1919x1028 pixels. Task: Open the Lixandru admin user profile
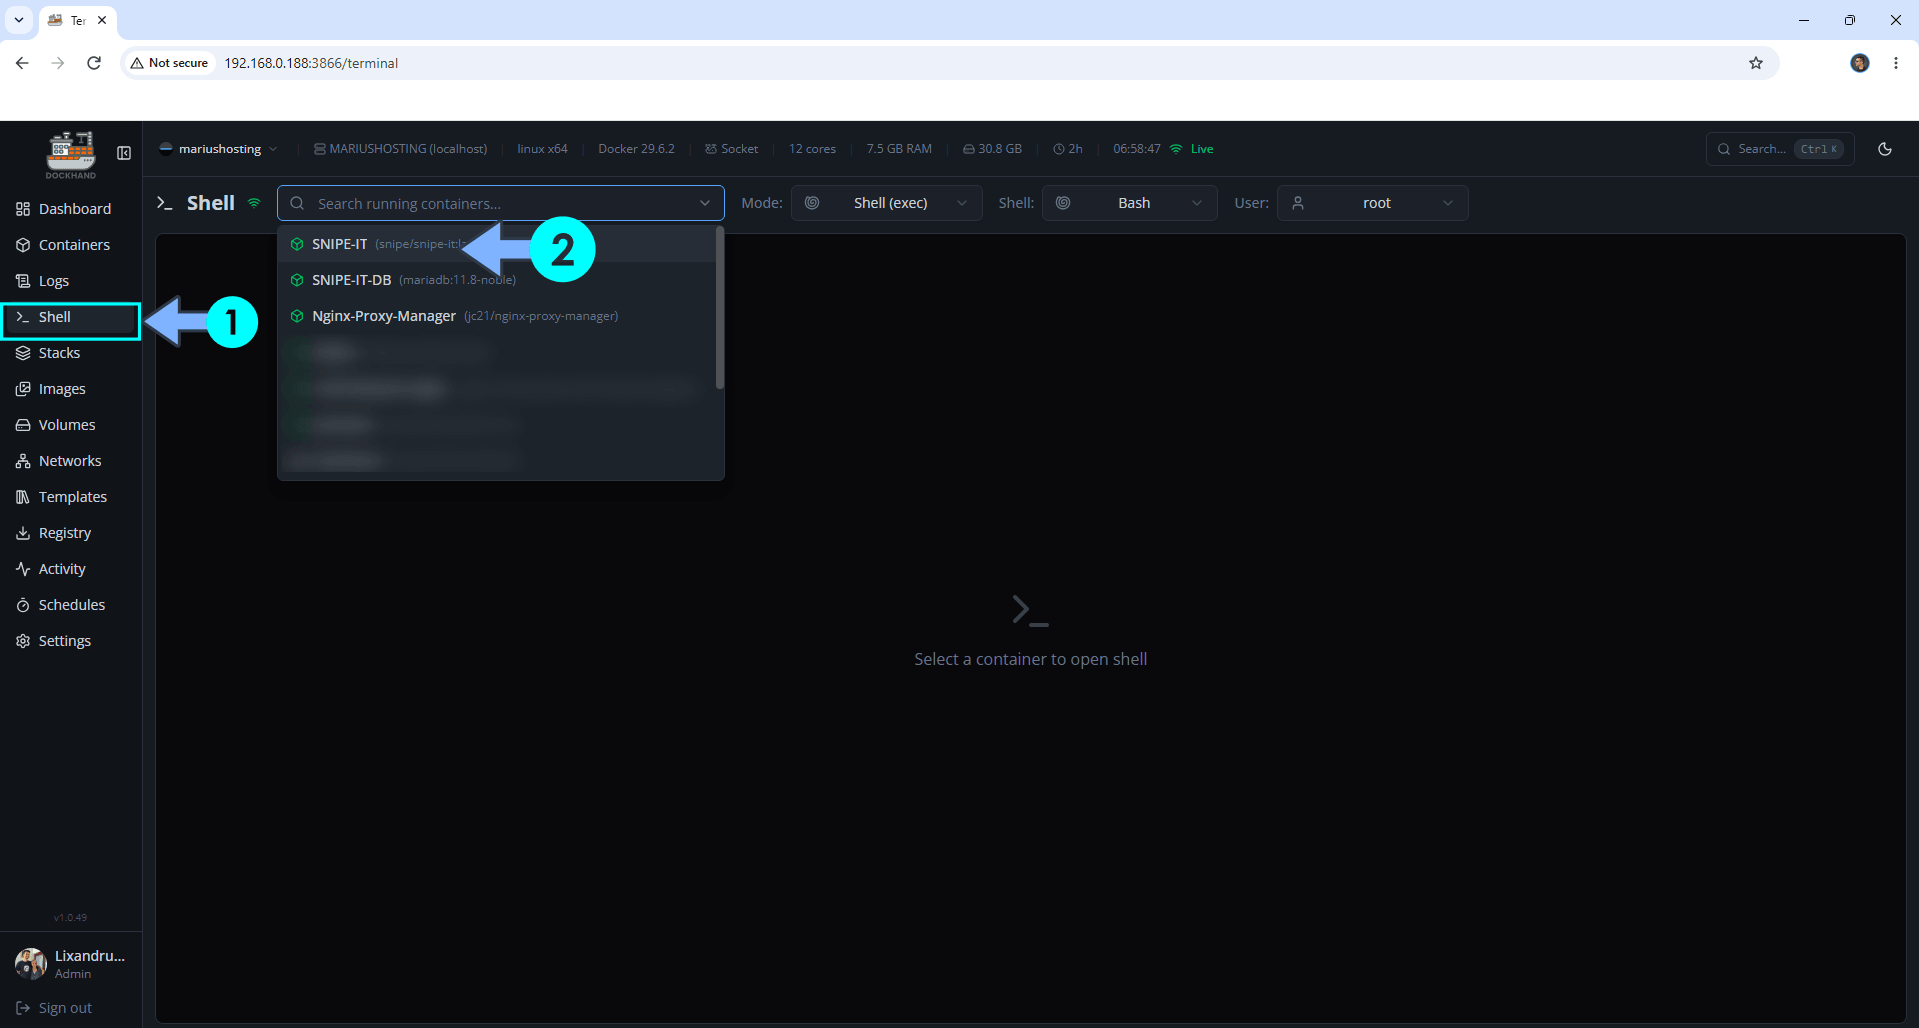tap(70, 964)
